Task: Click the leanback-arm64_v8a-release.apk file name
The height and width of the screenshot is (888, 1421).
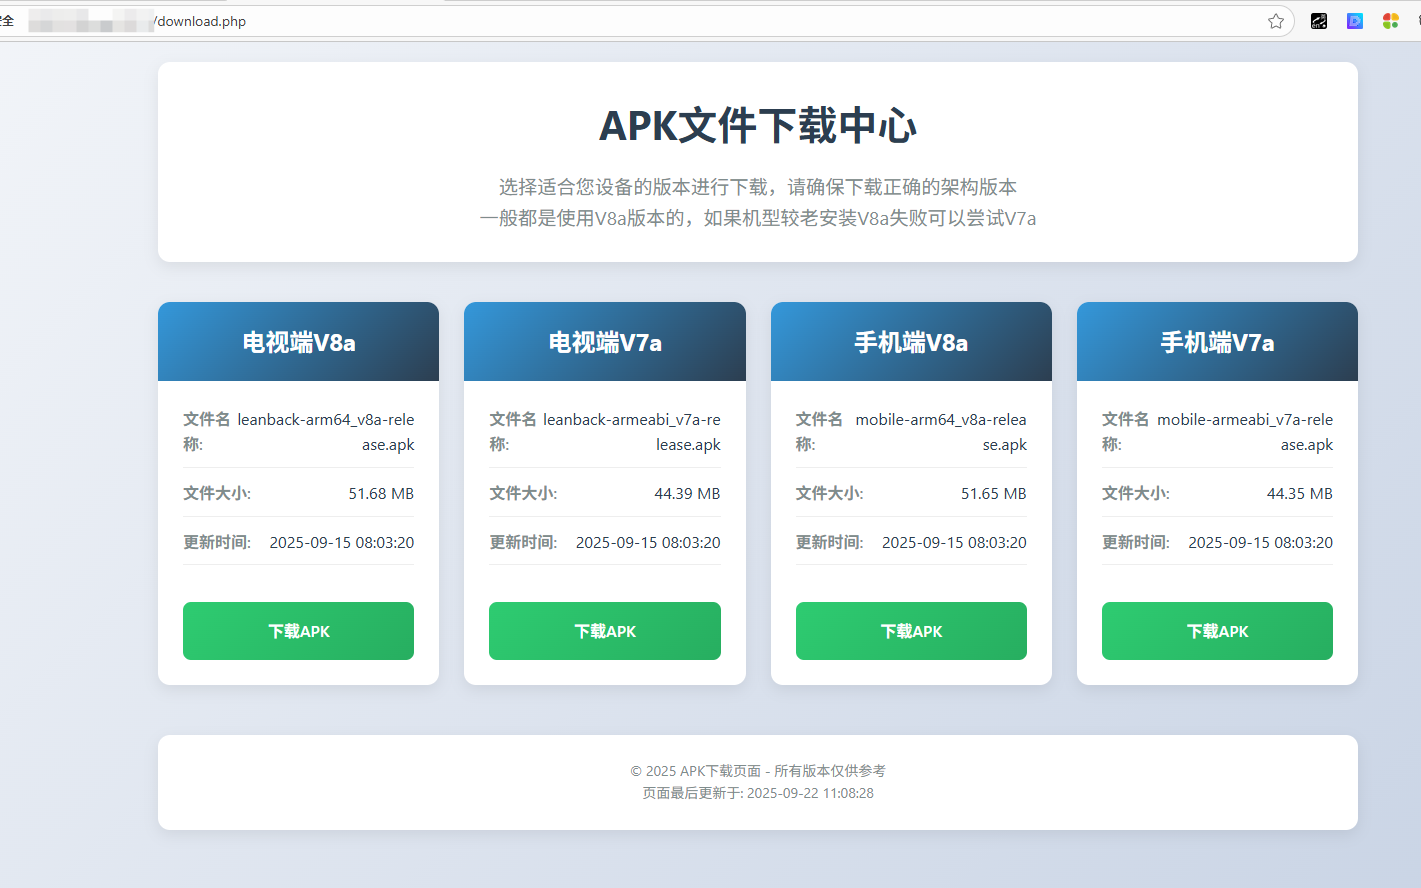Action: pos(325,432)
